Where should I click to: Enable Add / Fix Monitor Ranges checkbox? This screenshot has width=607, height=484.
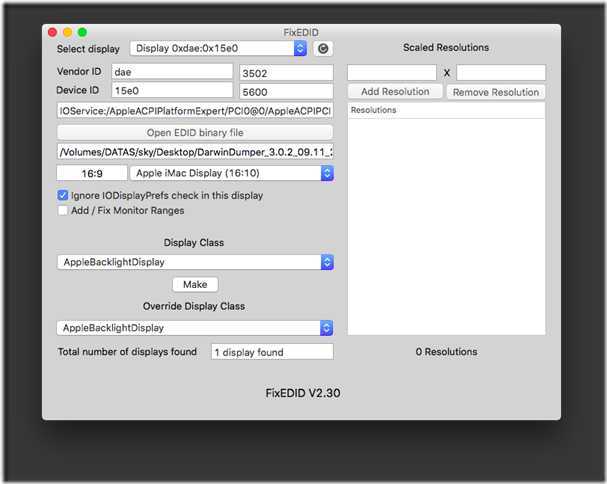coord(63,210)
